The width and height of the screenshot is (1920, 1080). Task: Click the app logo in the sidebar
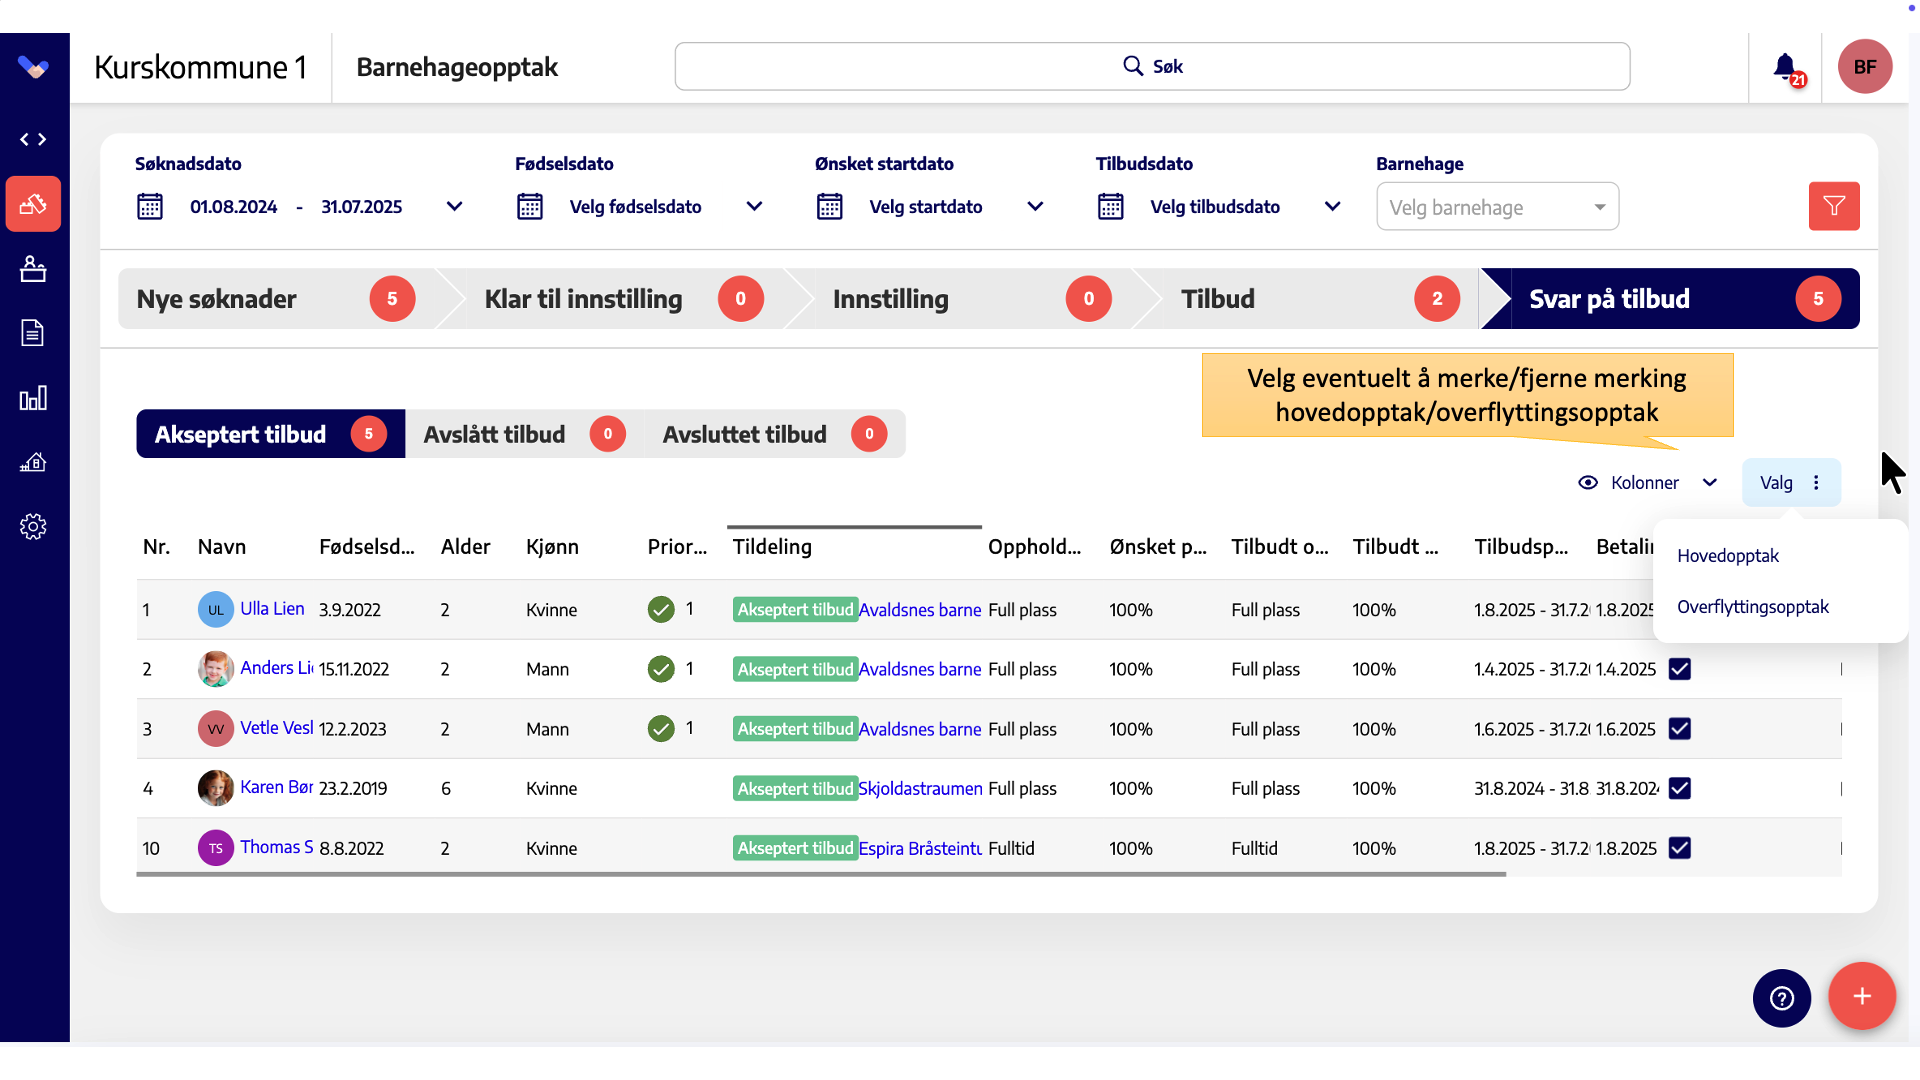click(33, 67)
